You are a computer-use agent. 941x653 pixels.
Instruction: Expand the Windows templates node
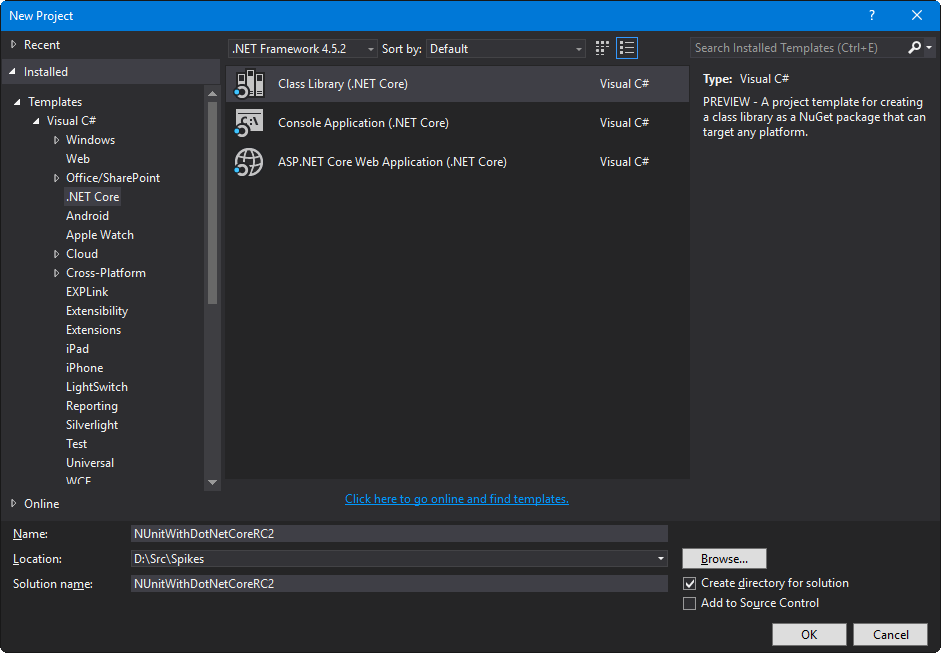coord(58,139)
